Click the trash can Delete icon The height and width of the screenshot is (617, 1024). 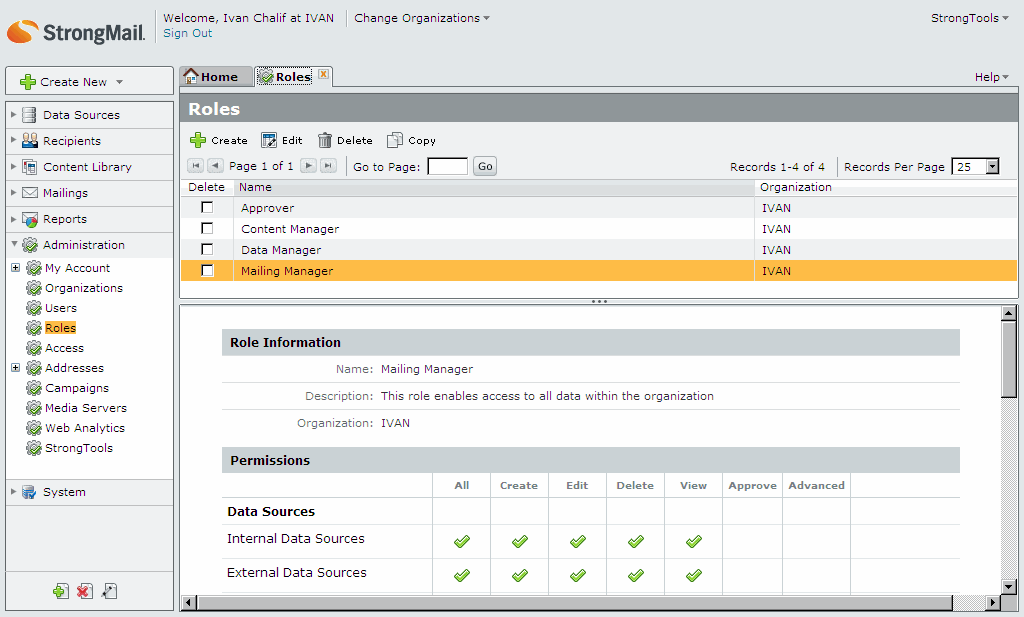coord(325,140)
